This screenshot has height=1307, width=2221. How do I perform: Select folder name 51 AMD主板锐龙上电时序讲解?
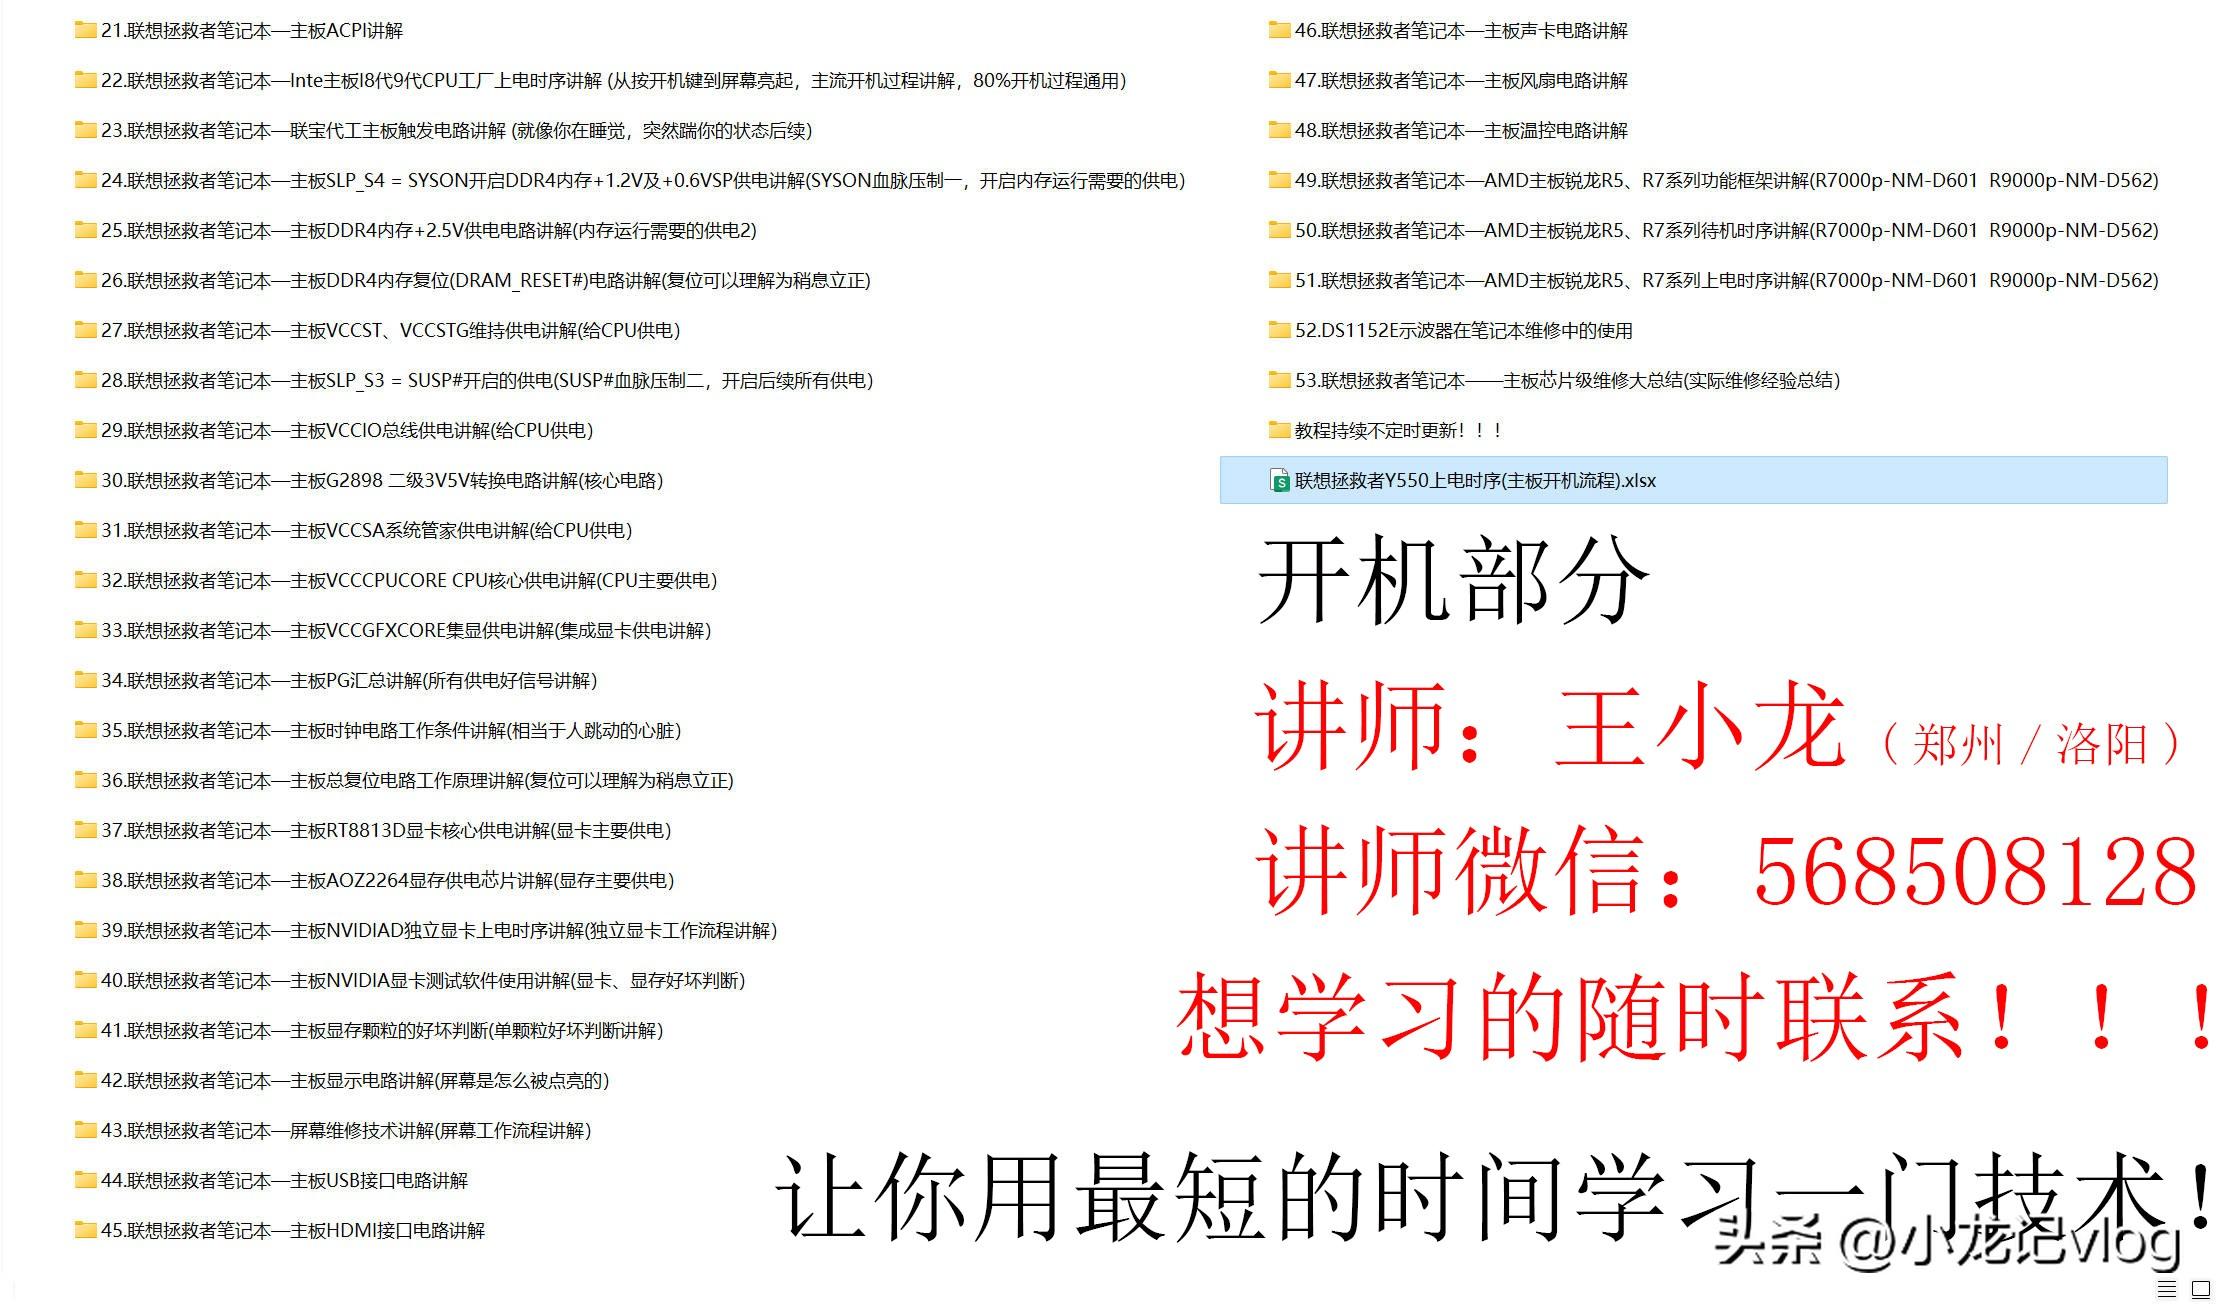click(1727, 280)
